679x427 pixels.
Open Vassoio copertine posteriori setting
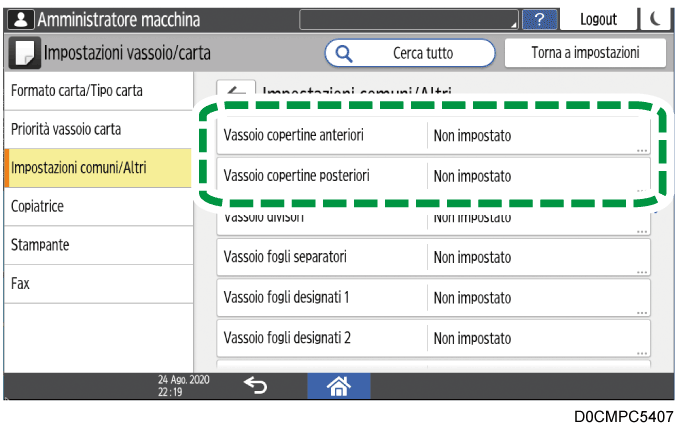coord(433,176)
